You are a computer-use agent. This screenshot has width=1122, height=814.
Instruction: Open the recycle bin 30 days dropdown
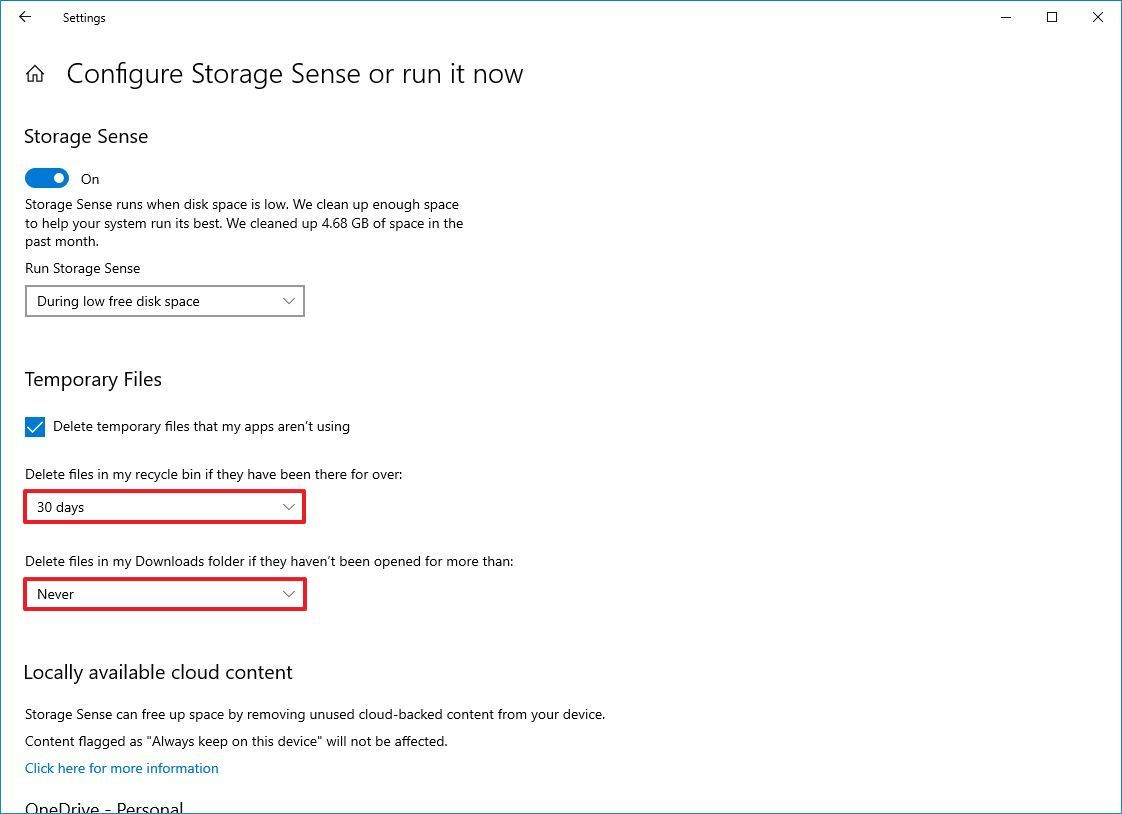tap(165, 507)
